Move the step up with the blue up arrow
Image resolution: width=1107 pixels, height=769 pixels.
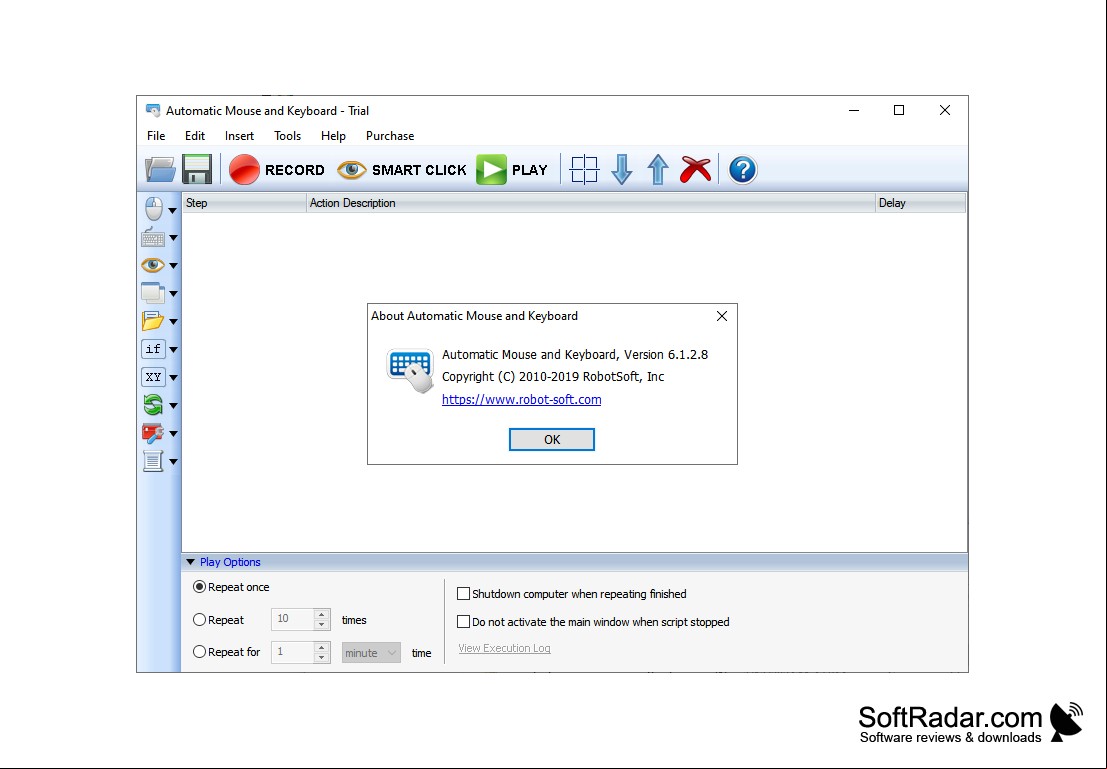pos(658,169)
